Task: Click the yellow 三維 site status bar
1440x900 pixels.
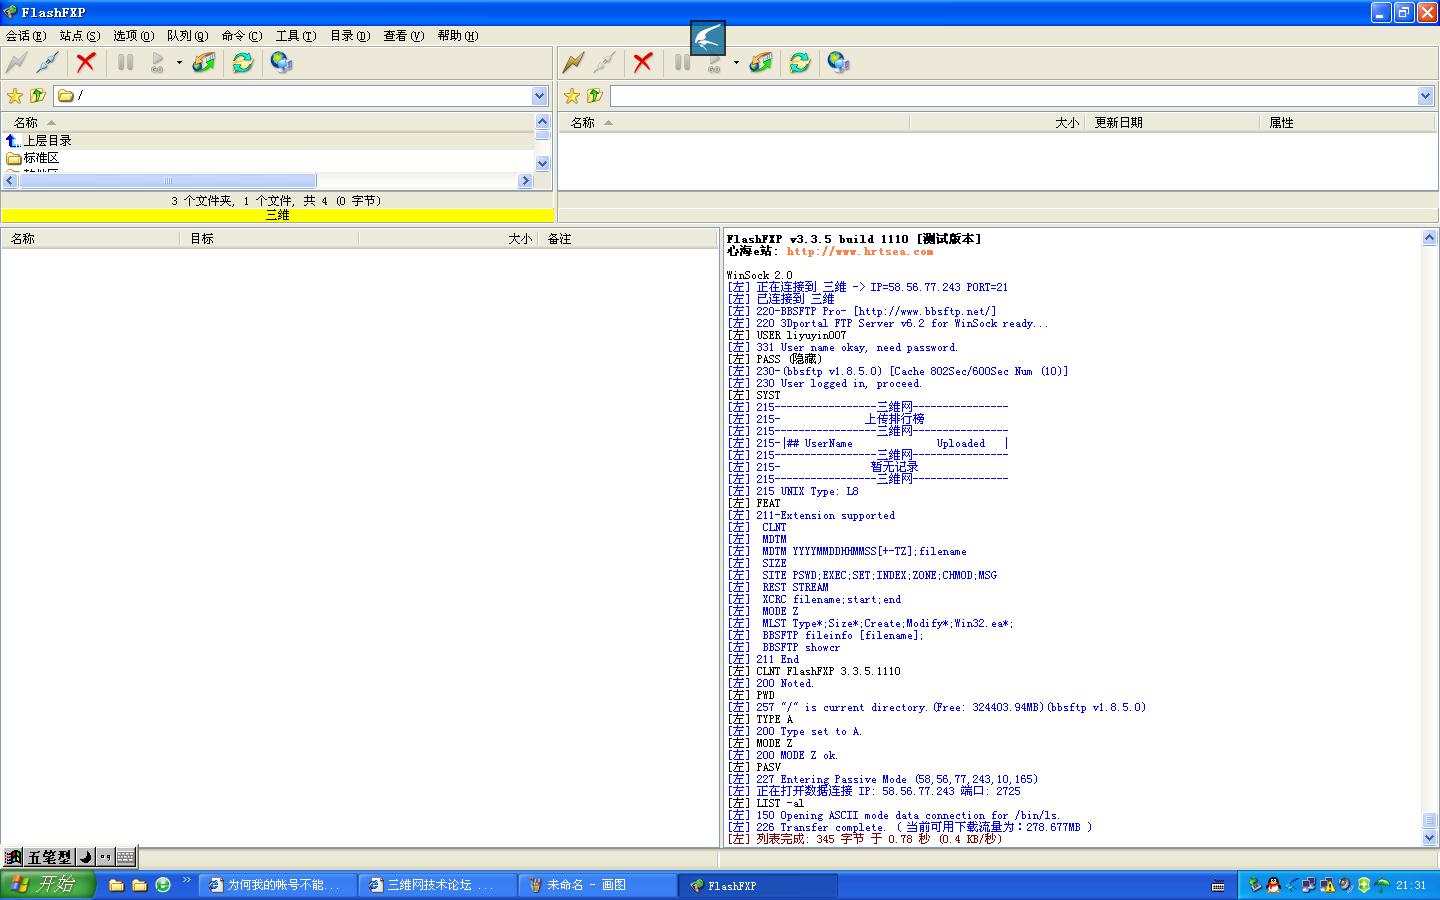Action: click(x=278, y=215)
